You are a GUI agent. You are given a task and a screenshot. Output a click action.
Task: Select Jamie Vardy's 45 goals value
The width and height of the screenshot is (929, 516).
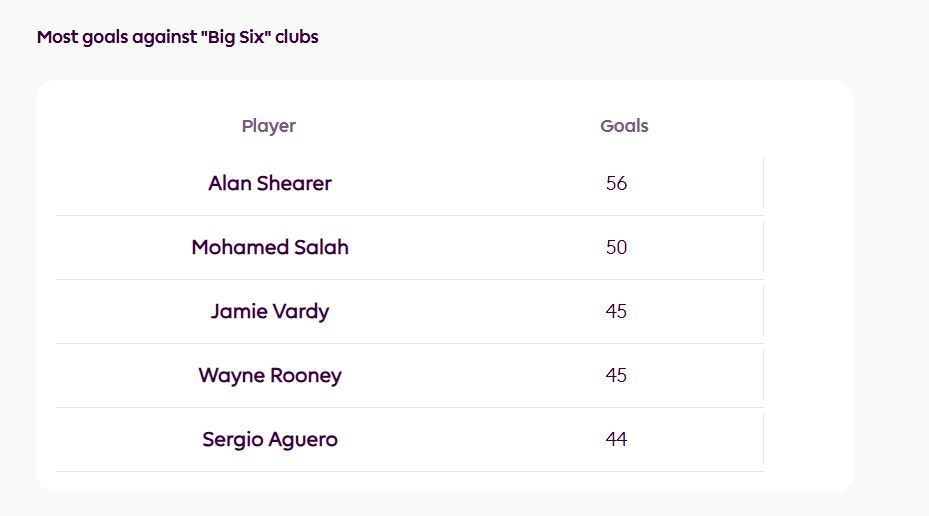[x=616, y=312]
